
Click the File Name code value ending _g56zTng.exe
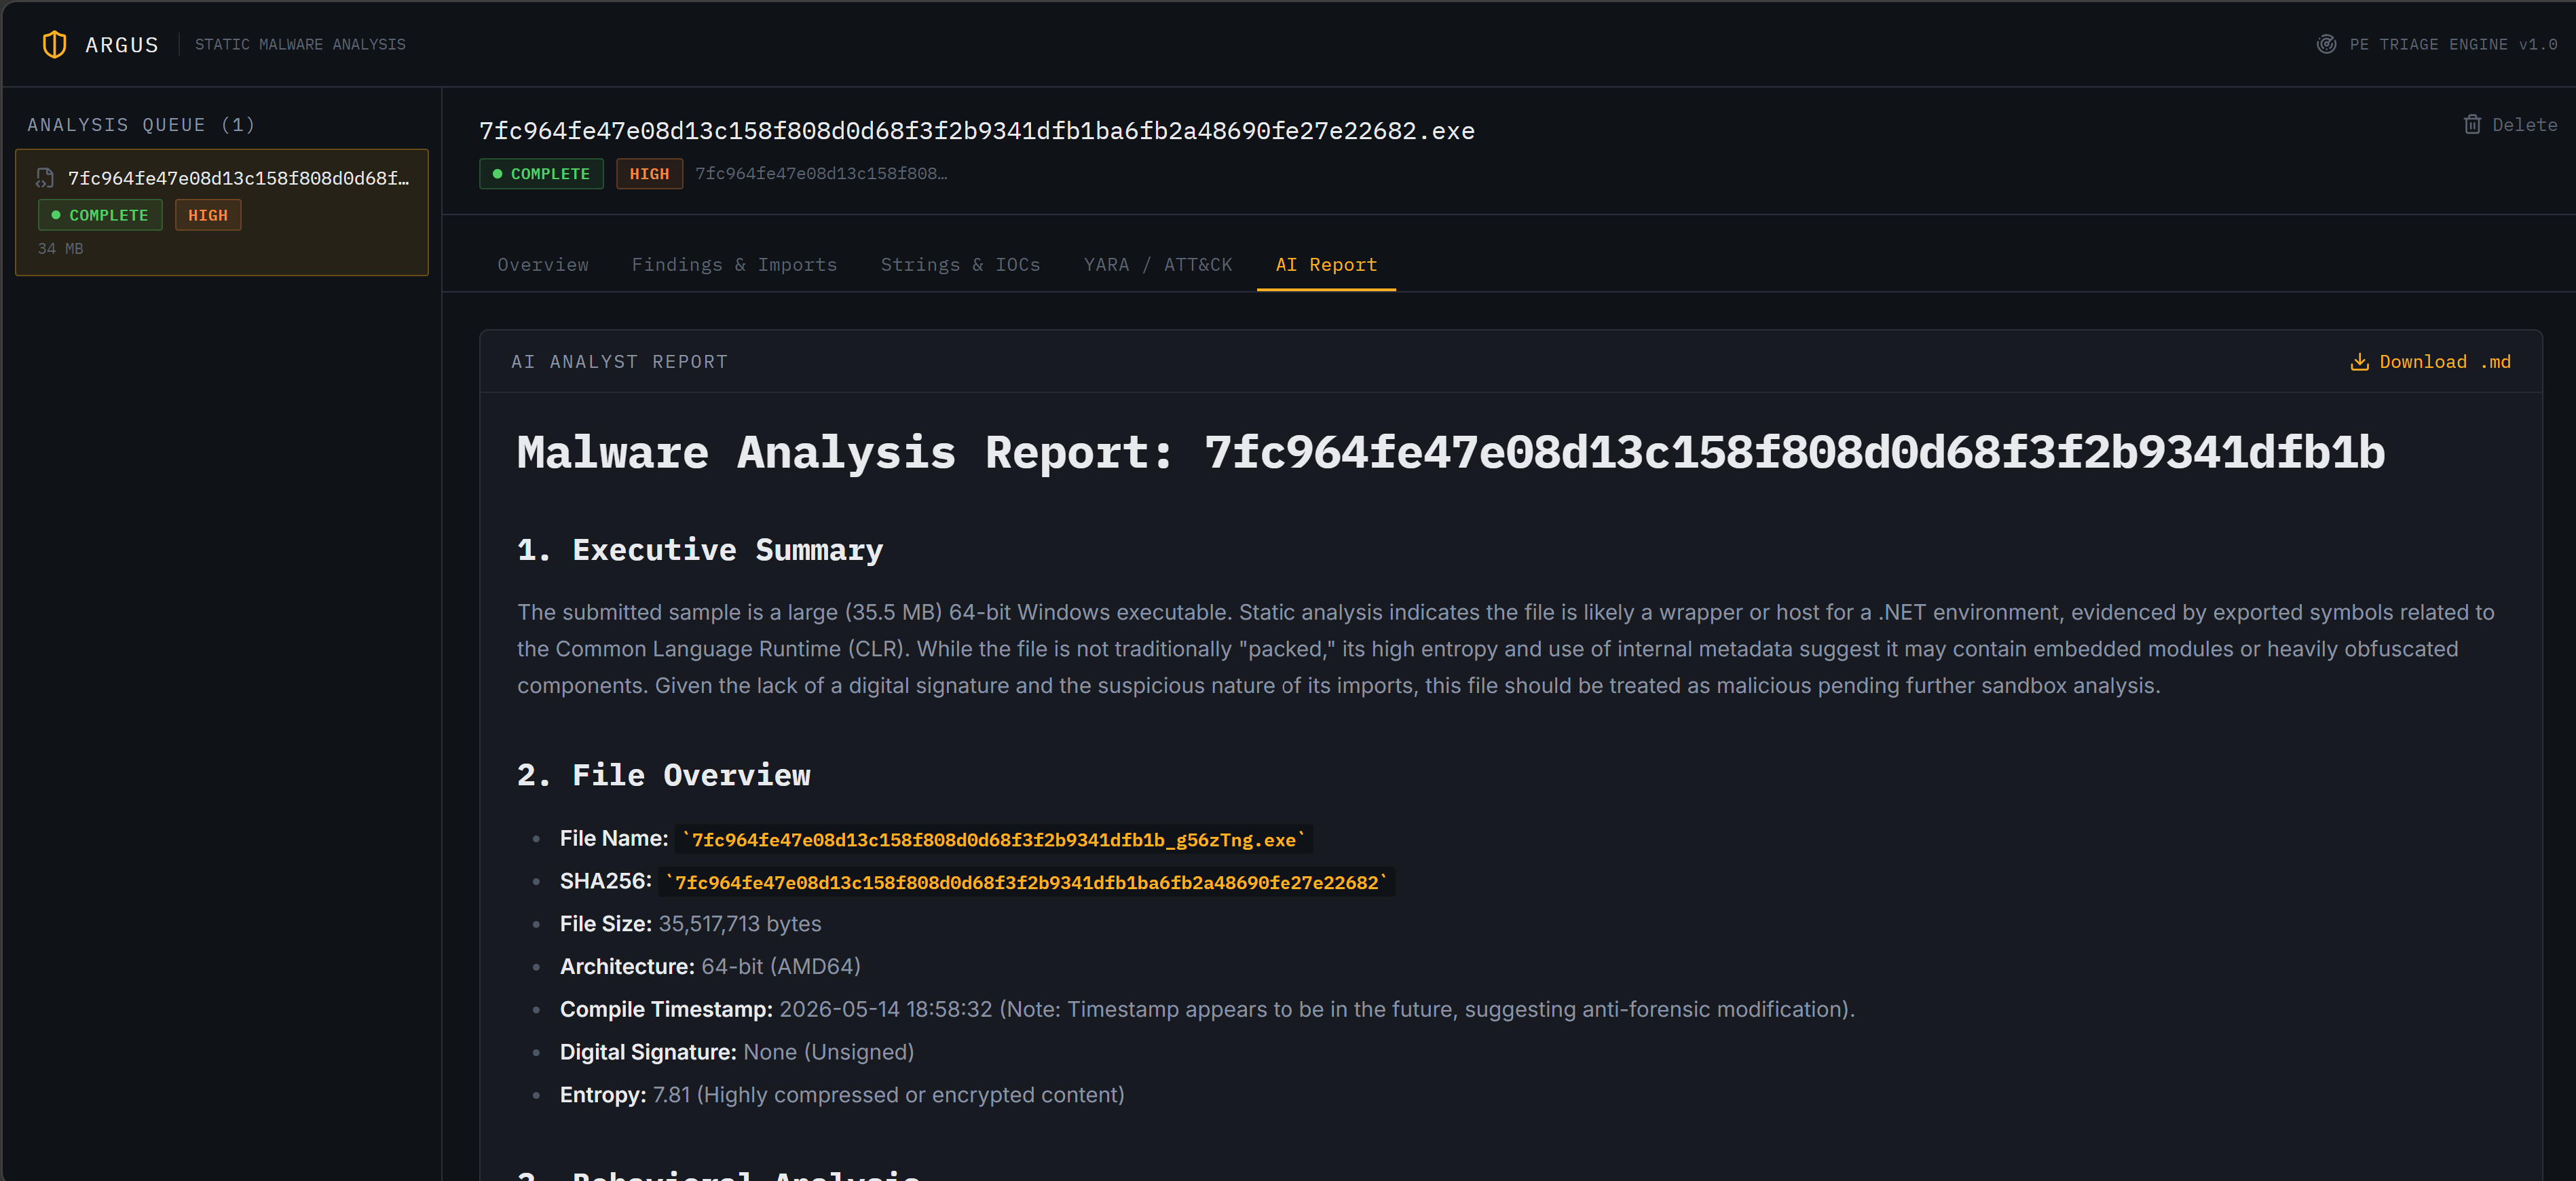pos(994,839)
